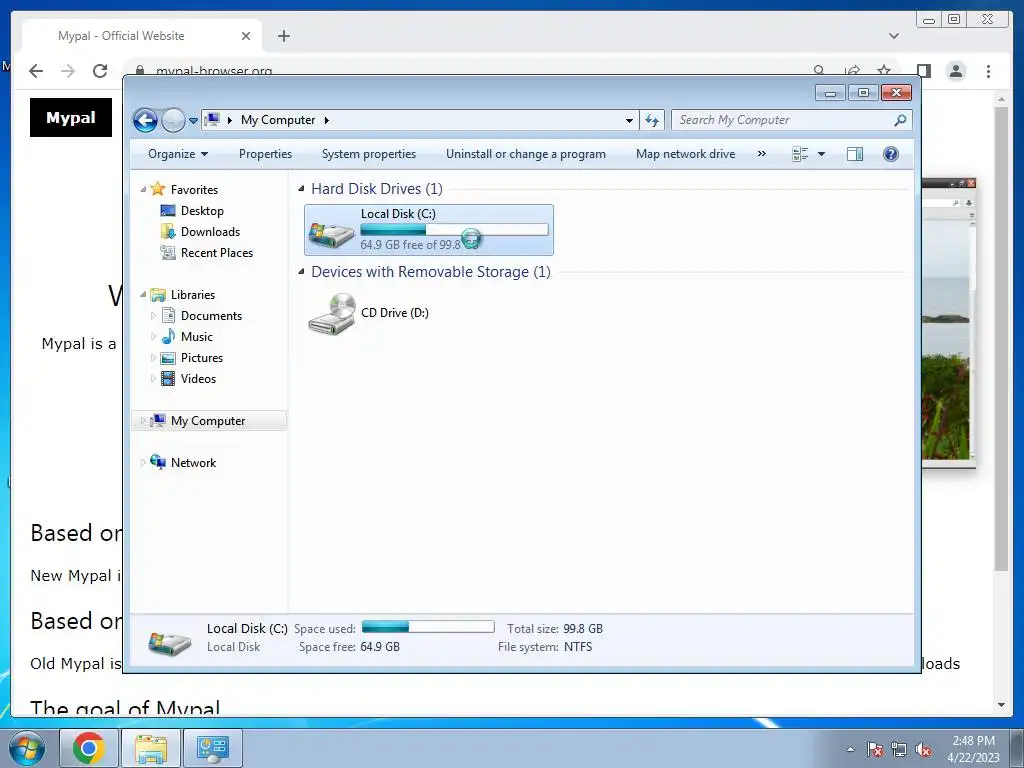Click Chrome page vertical scrollbar
This screenshot has height=768, width=1024.
pyautogui.click(x=1001, y=338)
